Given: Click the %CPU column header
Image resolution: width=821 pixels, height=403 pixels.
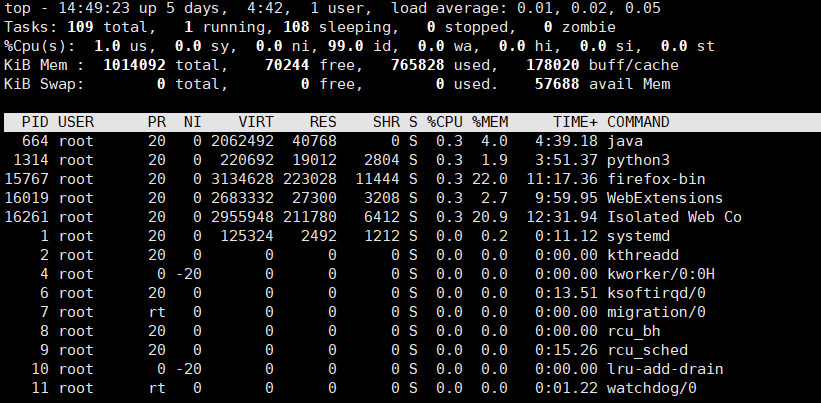Looking at the screenshot, I should tap(445, 122).
